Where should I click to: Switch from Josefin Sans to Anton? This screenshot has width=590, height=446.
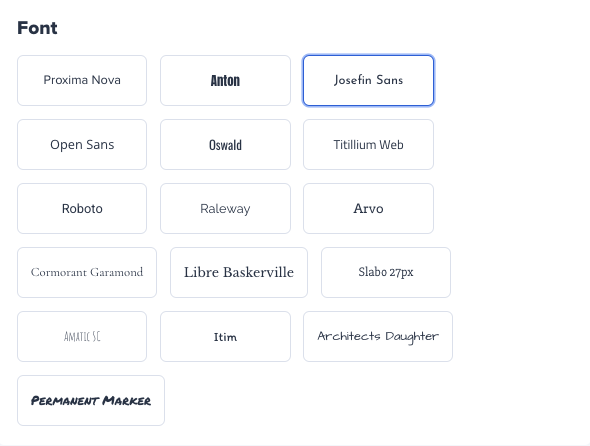(225, 81)
